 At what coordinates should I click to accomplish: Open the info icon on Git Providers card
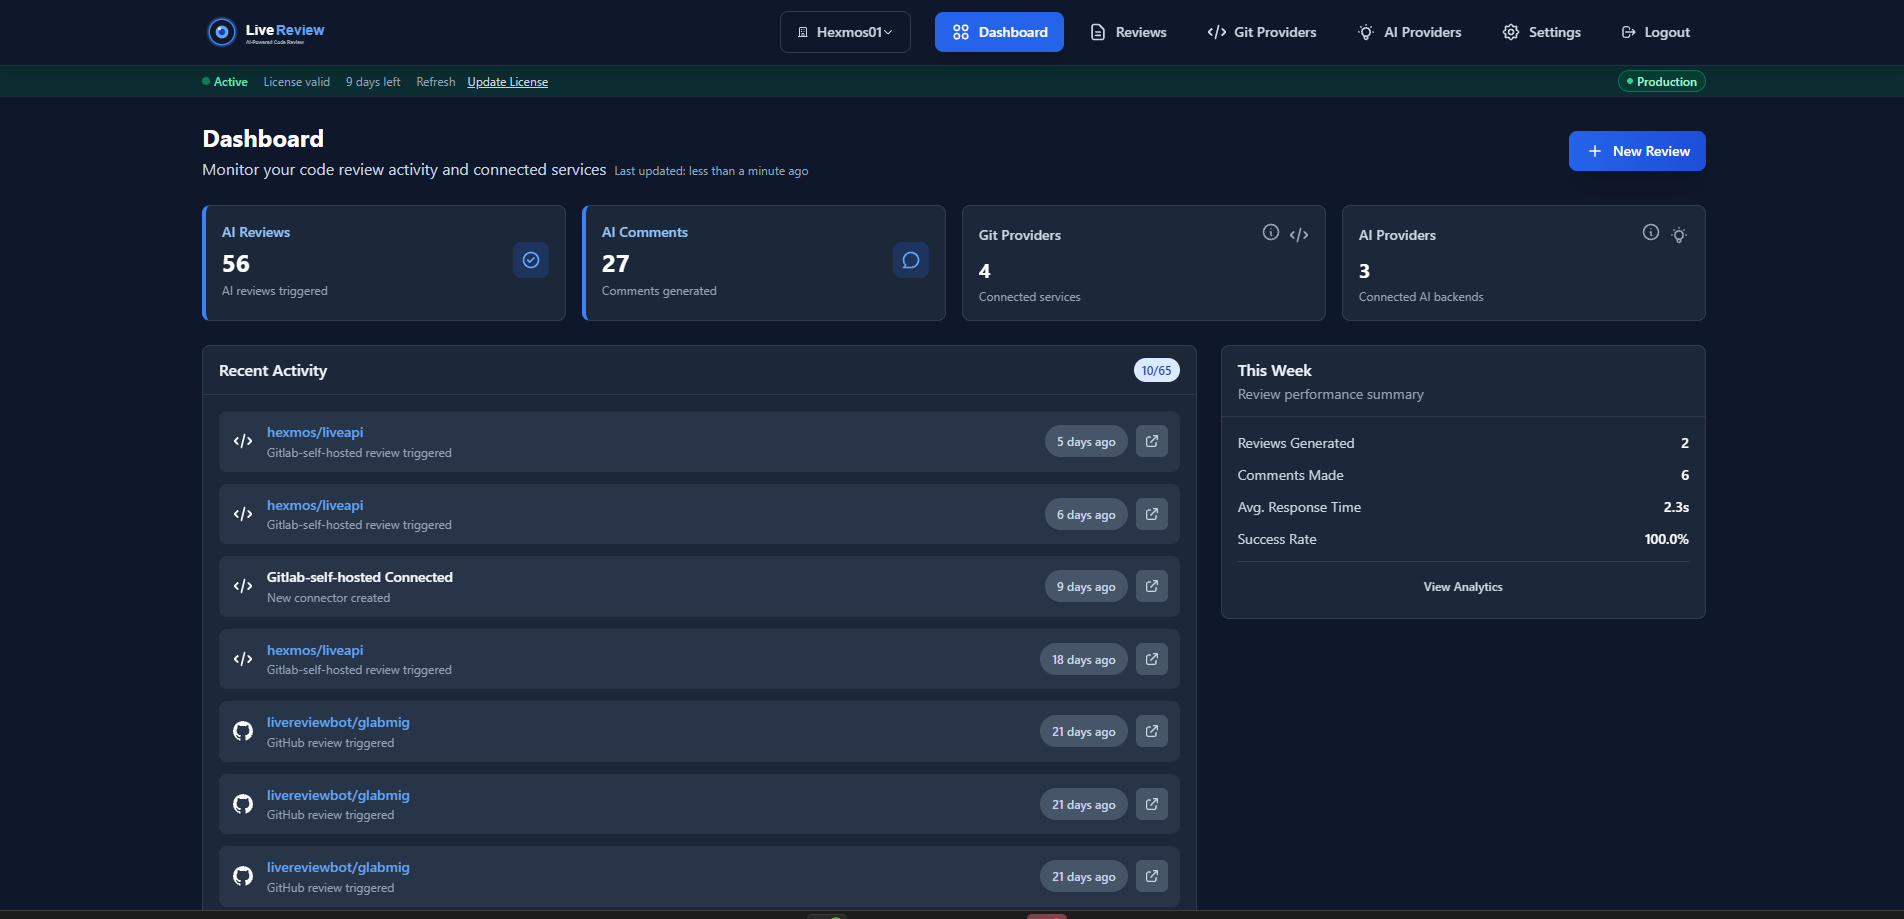1270,232
